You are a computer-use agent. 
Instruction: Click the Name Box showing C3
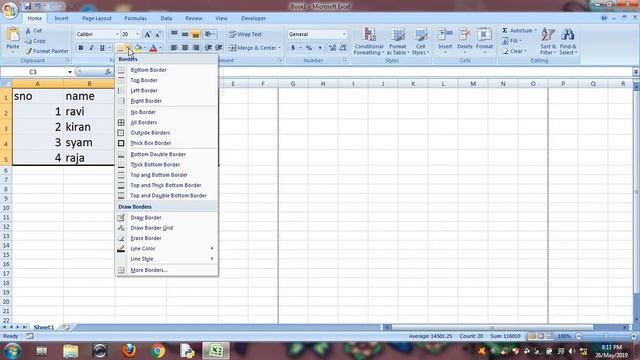[x=34, y=72]
